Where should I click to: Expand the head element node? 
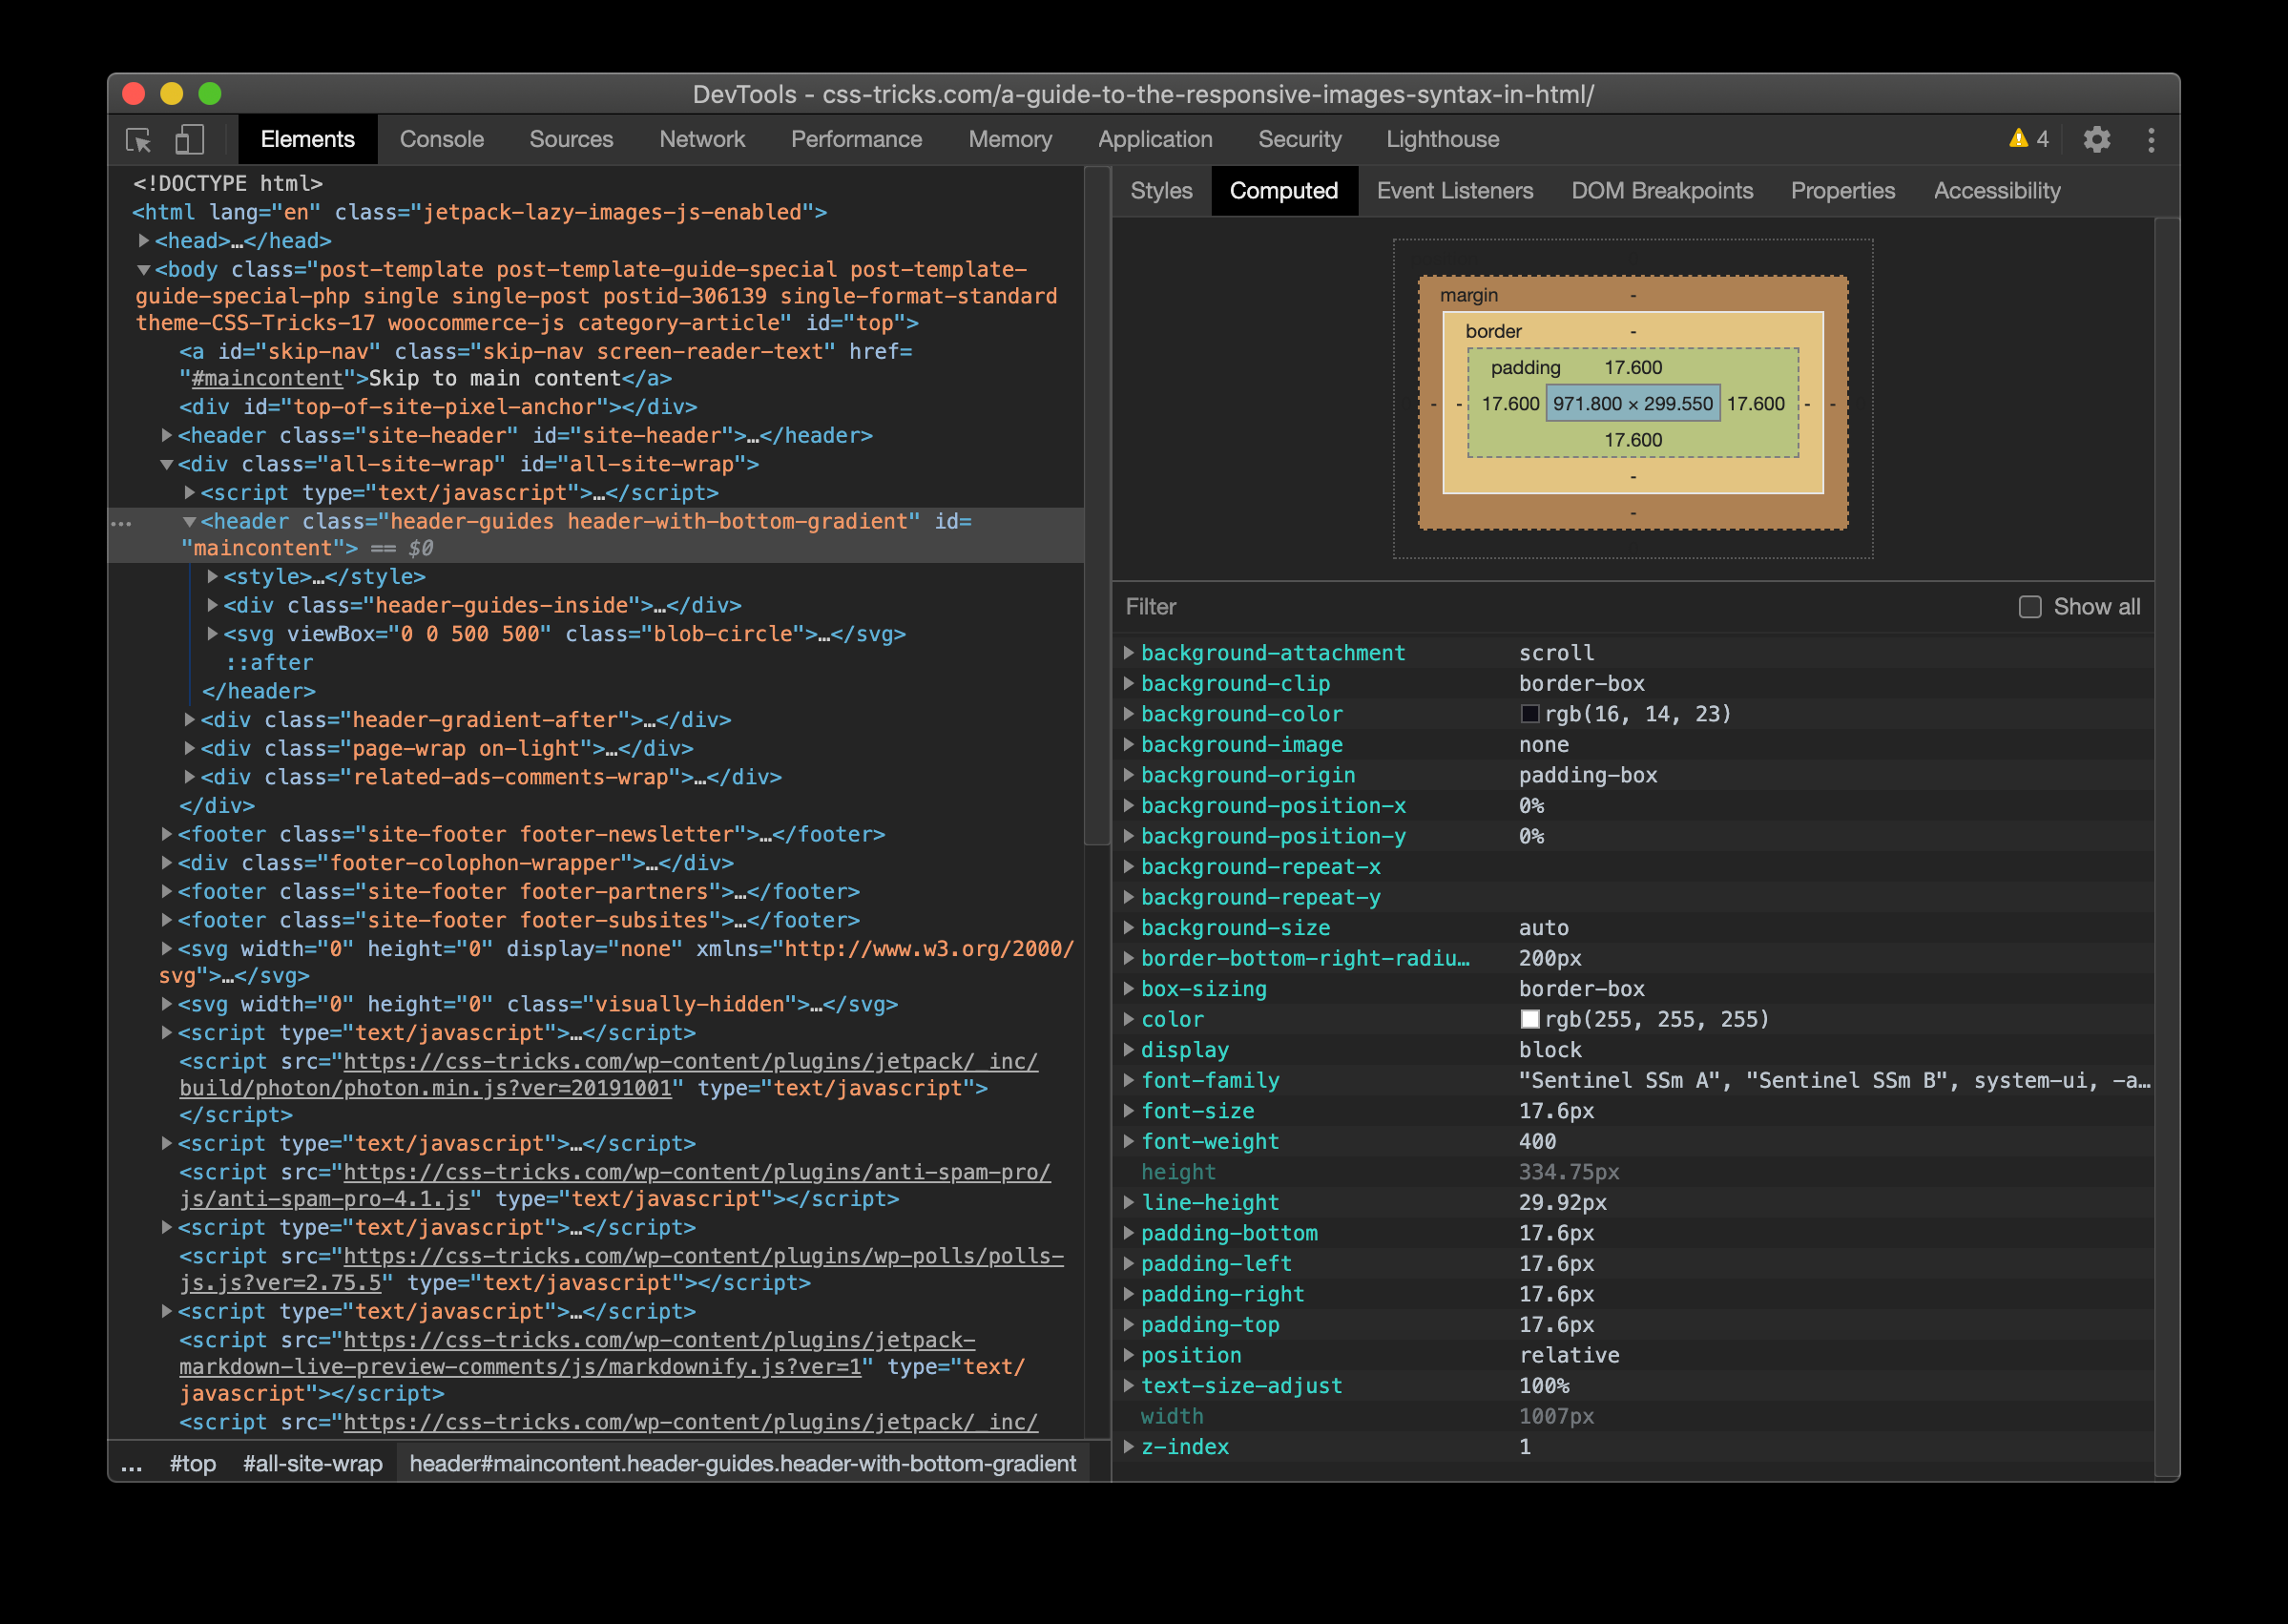[144, 241]
